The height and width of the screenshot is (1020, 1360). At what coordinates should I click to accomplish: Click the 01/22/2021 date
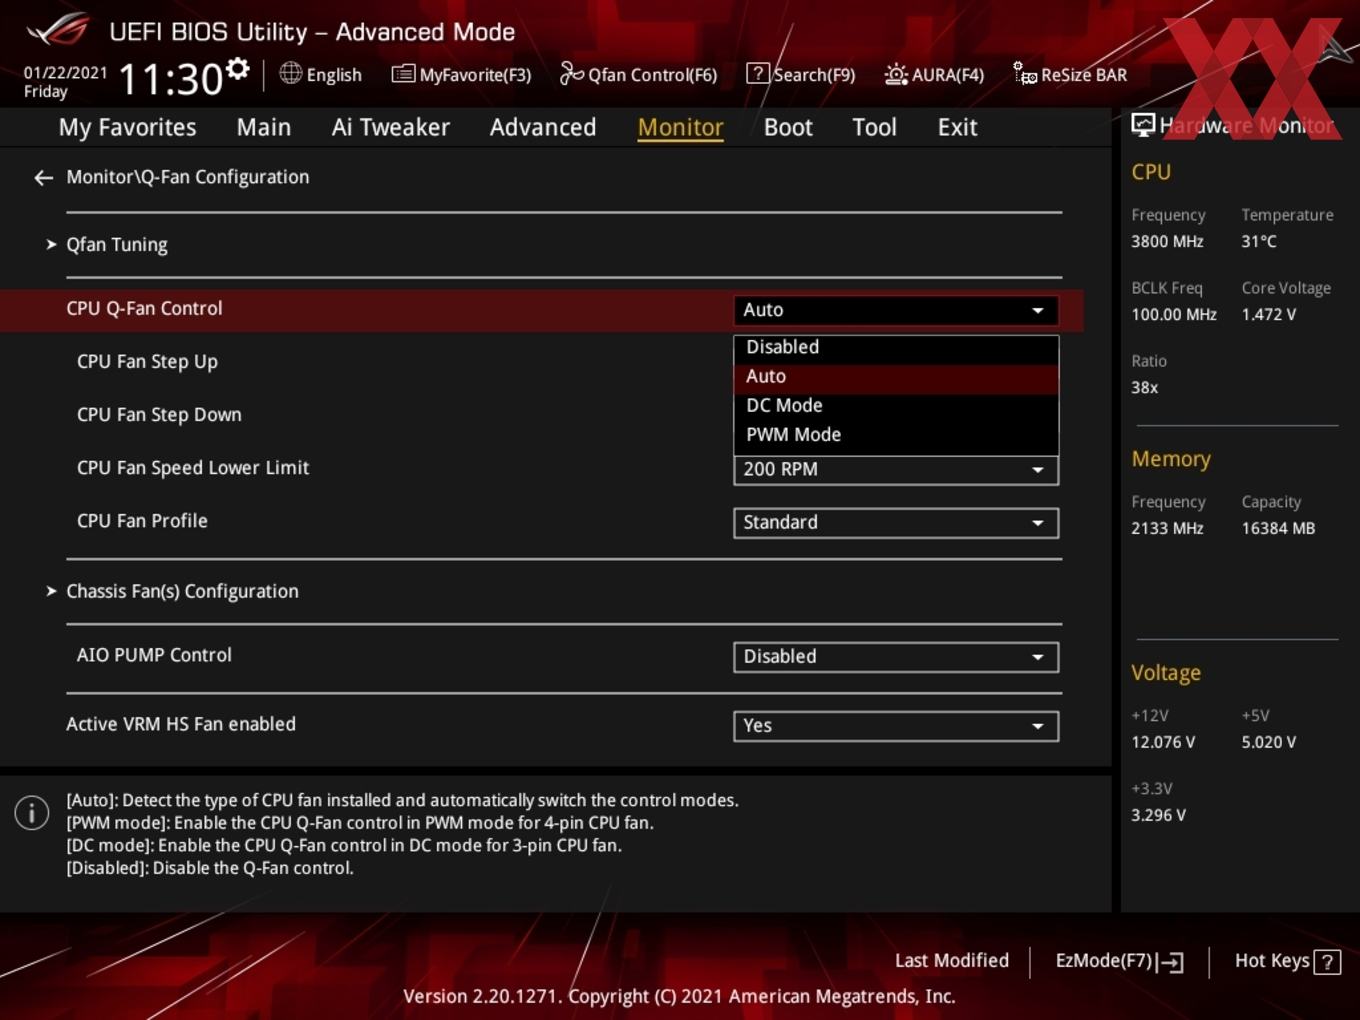(x=65, y=72)
